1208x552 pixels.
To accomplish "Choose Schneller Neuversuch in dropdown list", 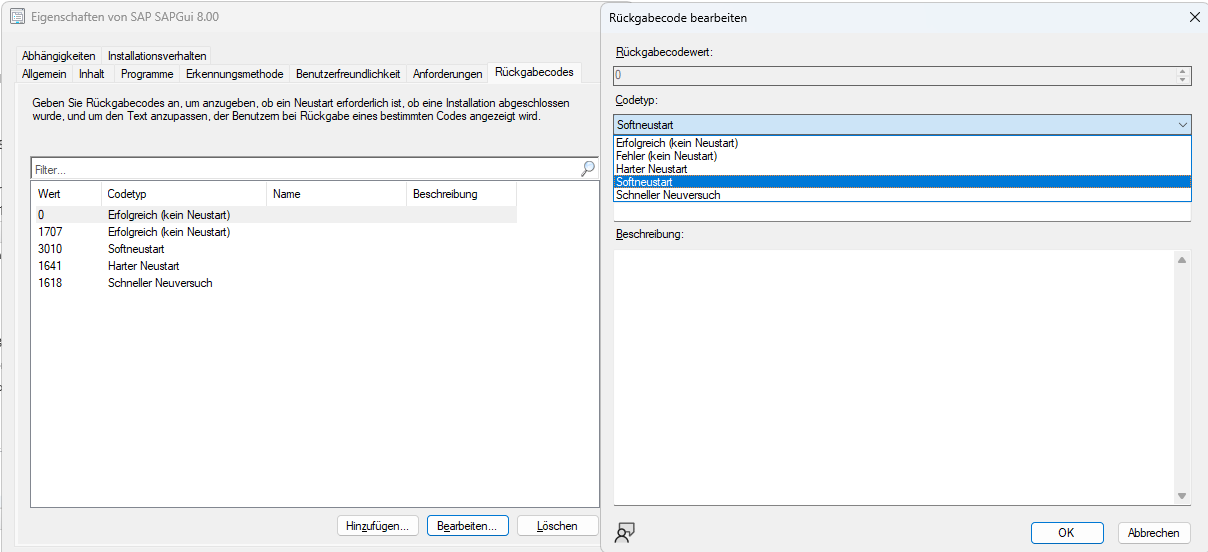I will [x=902, y=195].
